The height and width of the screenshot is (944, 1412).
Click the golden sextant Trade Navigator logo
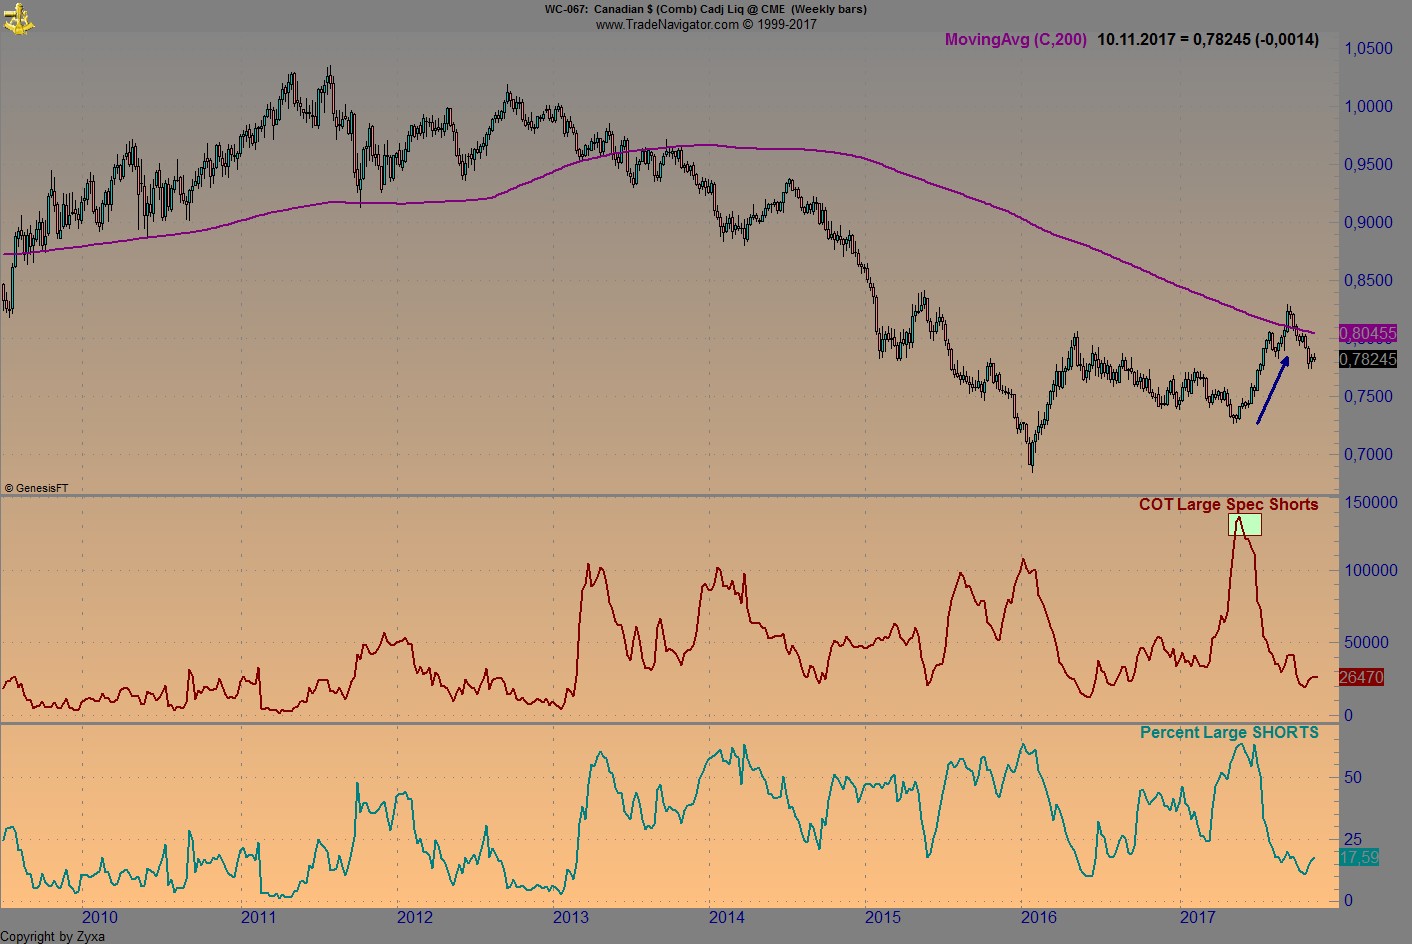pyautogui.click(x=18, y=17)
